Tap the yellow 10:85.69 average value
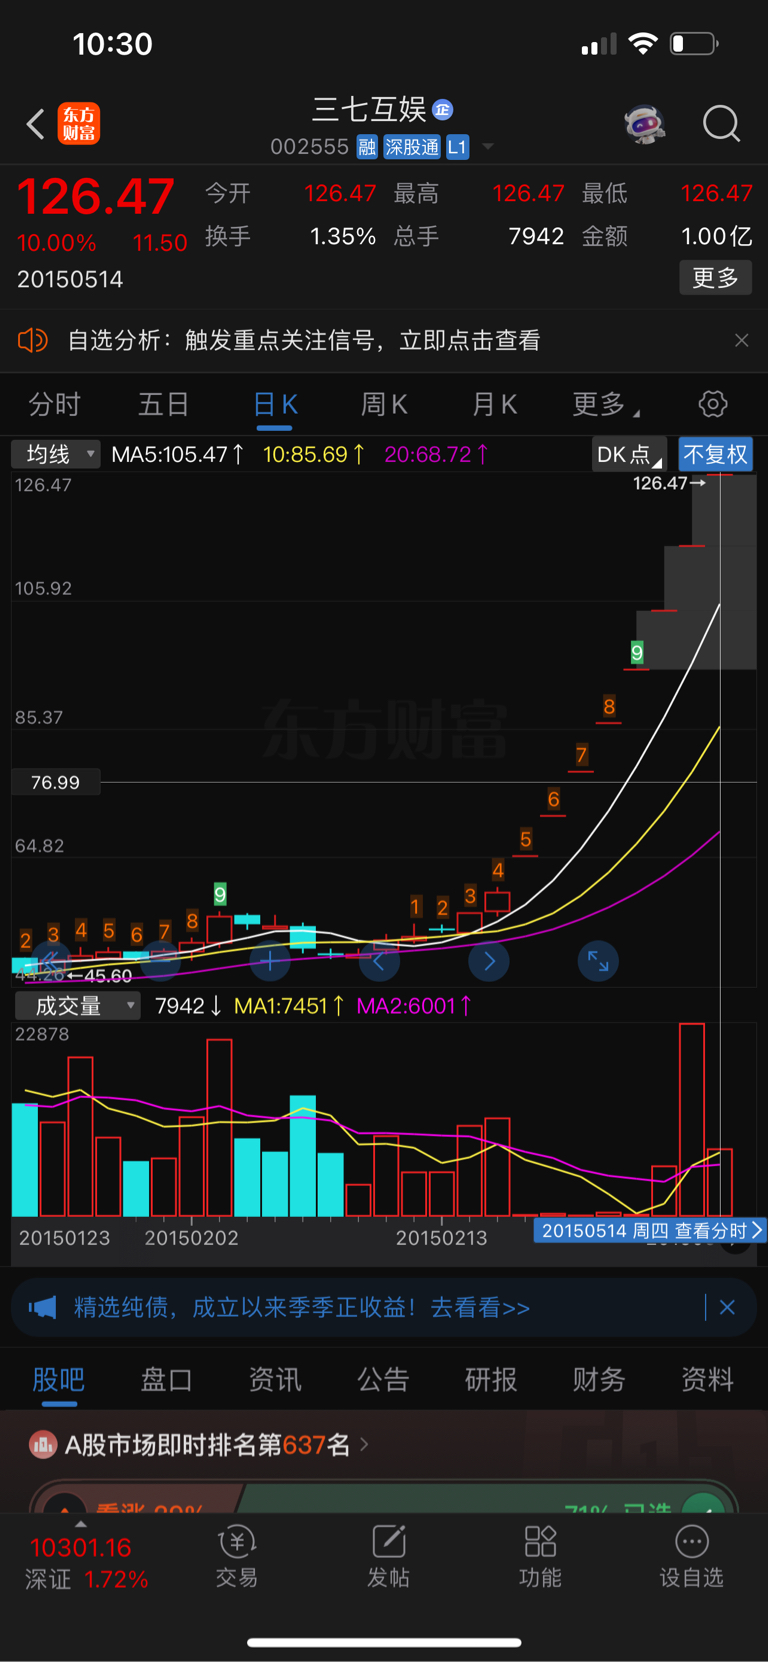Screen dimensions: 768x1662 coord(314,455)
